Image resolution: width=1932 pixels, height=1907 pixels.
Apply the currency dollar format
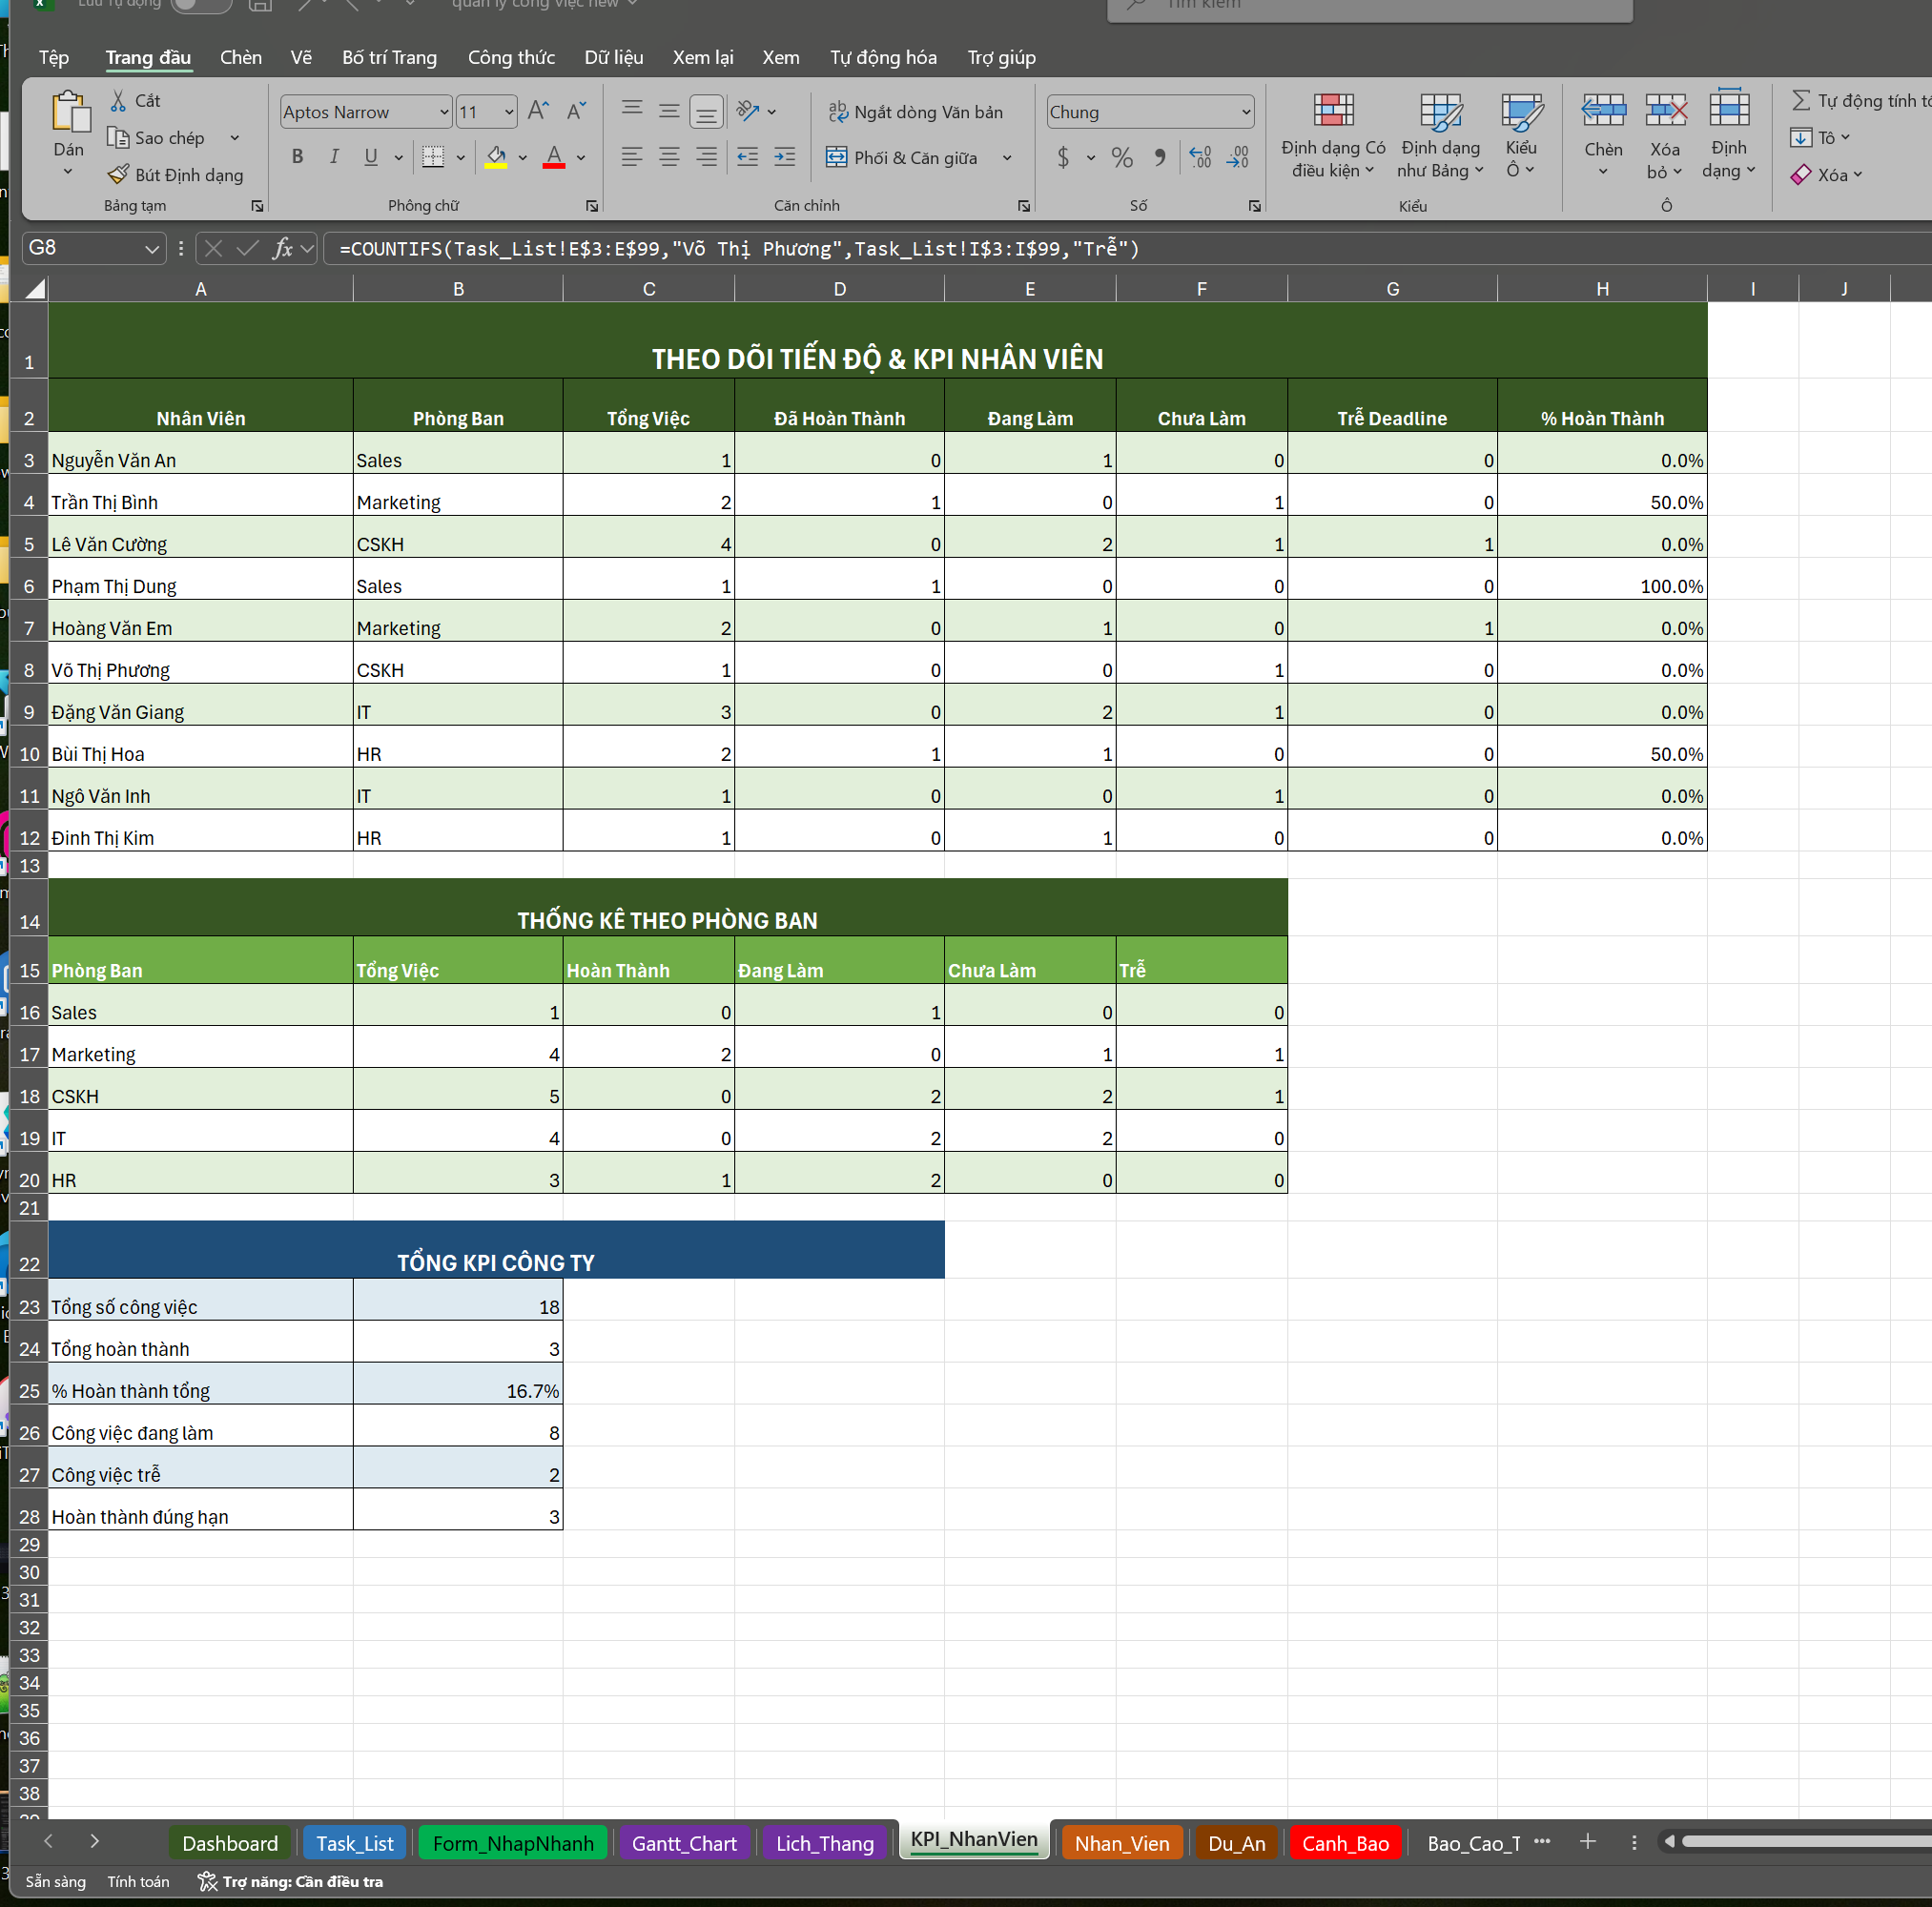click(1063, 157)
